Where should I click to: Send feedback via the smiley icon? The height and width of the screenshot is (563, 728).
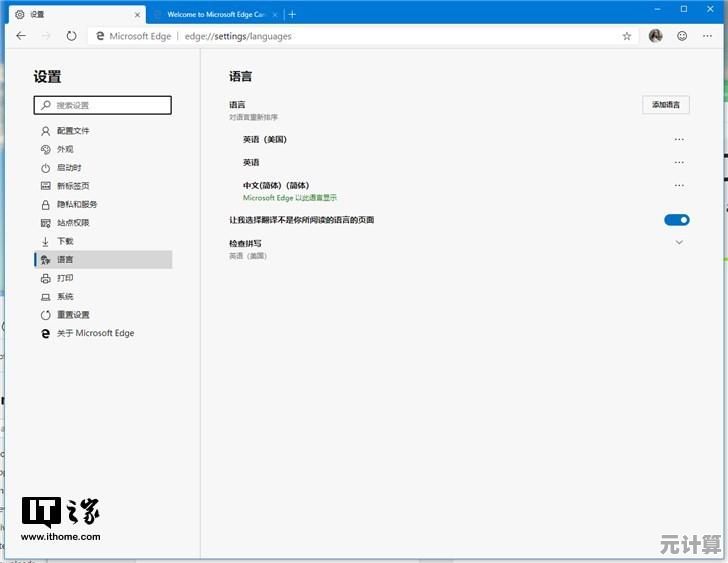(x=682, y=36)
